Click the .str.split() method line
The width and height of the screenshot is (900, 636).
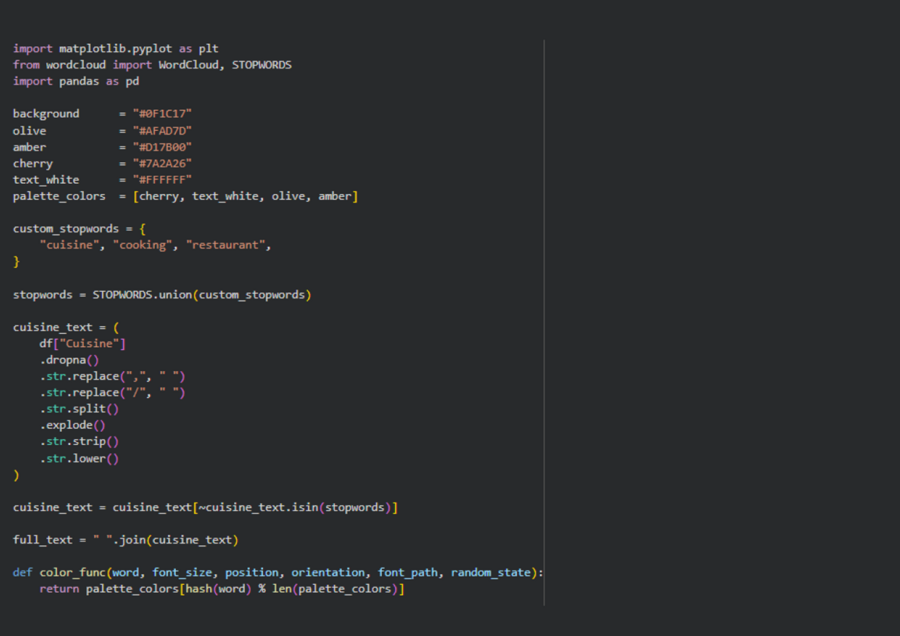pyautogui.click(x=79, y=409)
